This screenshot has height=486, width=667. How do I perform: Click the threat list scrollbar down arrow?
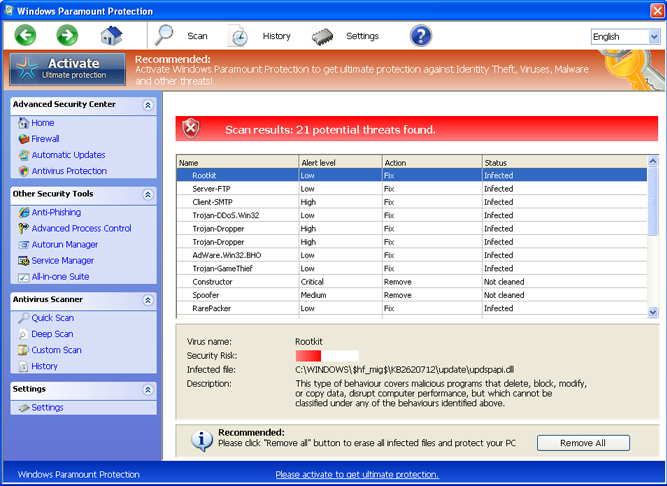[653, 313]
